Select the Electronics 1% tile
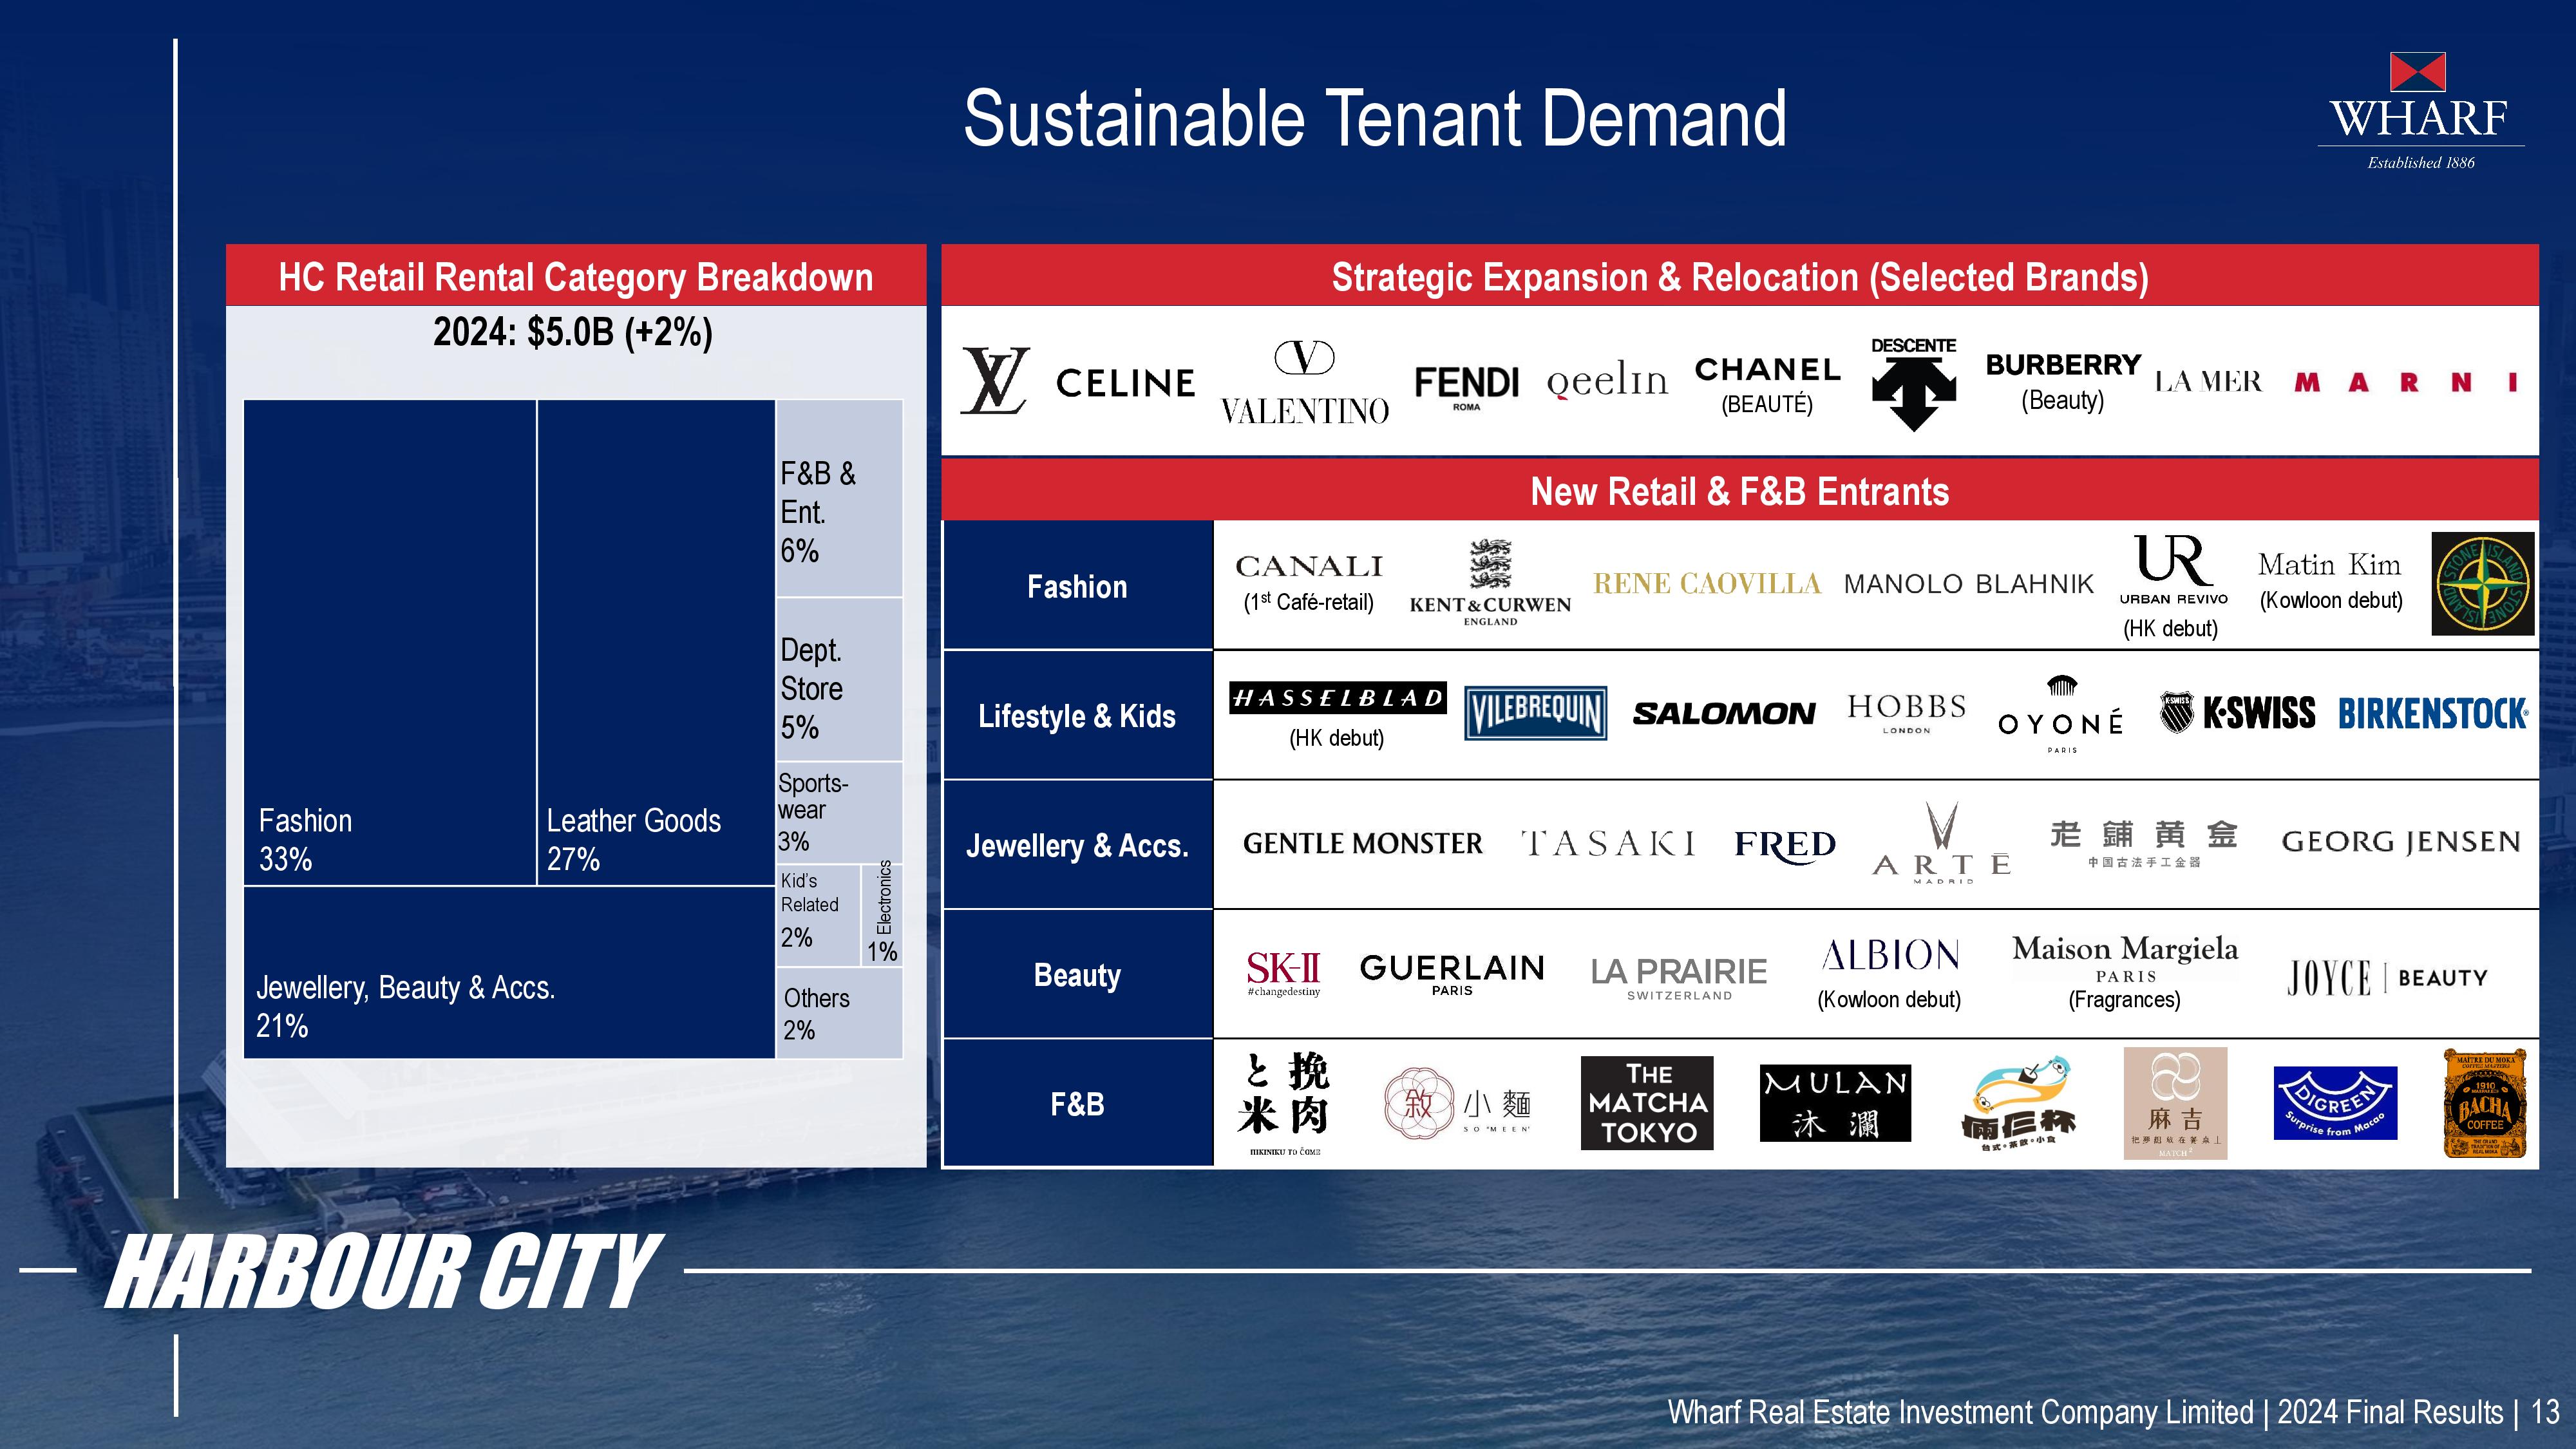 tap(882, 915)
